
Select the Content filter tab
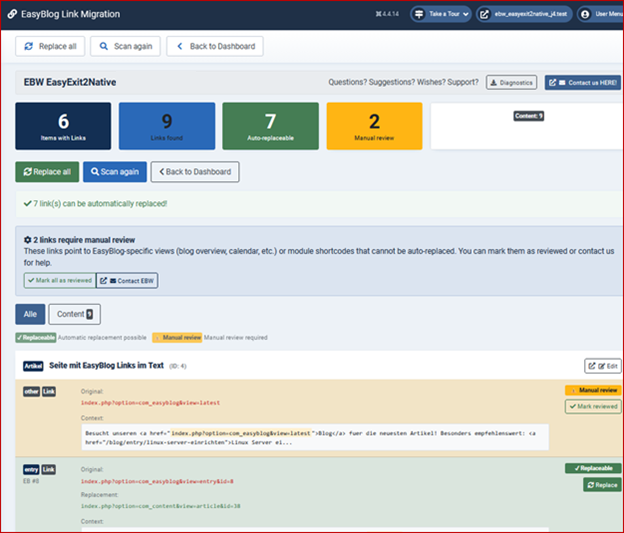pos(74,314)
